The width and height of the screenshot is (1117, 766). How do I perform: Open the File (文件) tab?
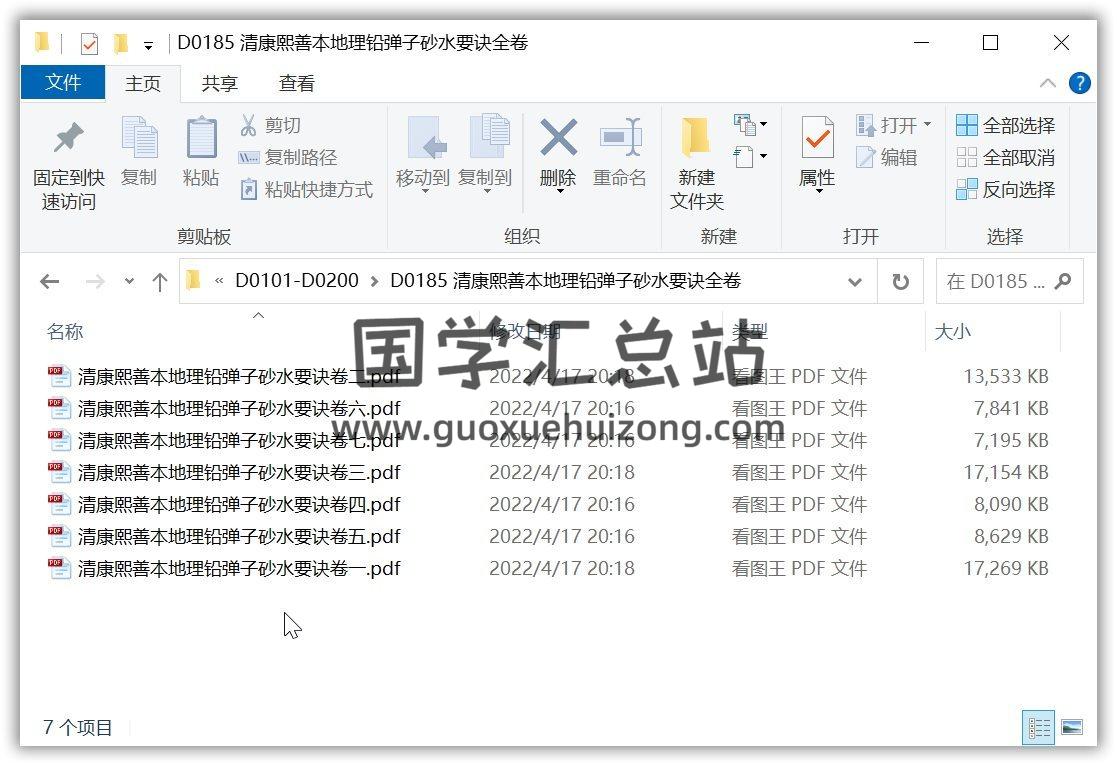click(x=63, y=83)
